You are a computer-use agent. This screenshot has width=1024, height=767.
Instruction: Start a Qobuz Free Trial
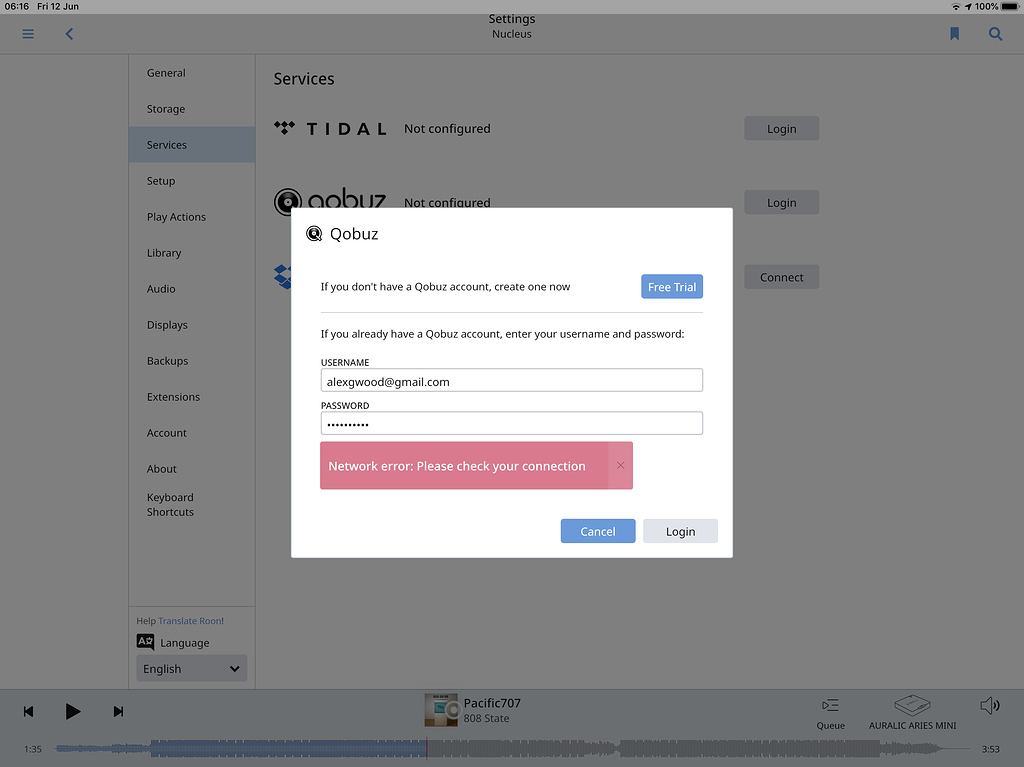pos(671,286)
